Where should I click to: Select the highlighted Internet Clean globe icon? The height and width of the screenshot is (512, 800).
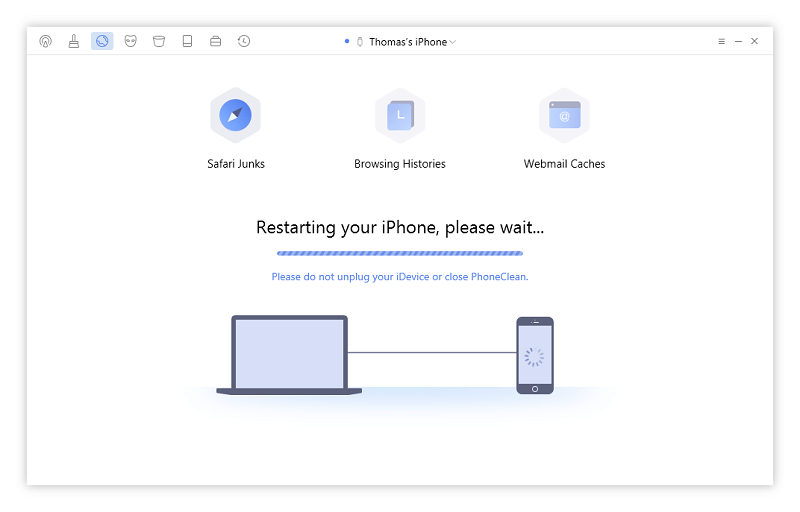pyautogui.click(x=102, y=41)
